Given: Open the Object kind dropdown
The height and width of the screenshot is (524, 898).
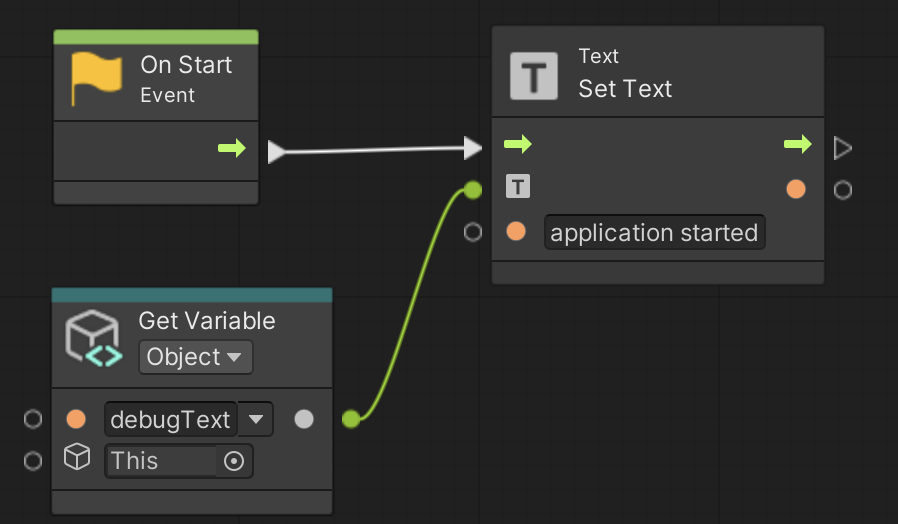Looking at the screenshot, I should pyautogui.click(x=195, y=357).
